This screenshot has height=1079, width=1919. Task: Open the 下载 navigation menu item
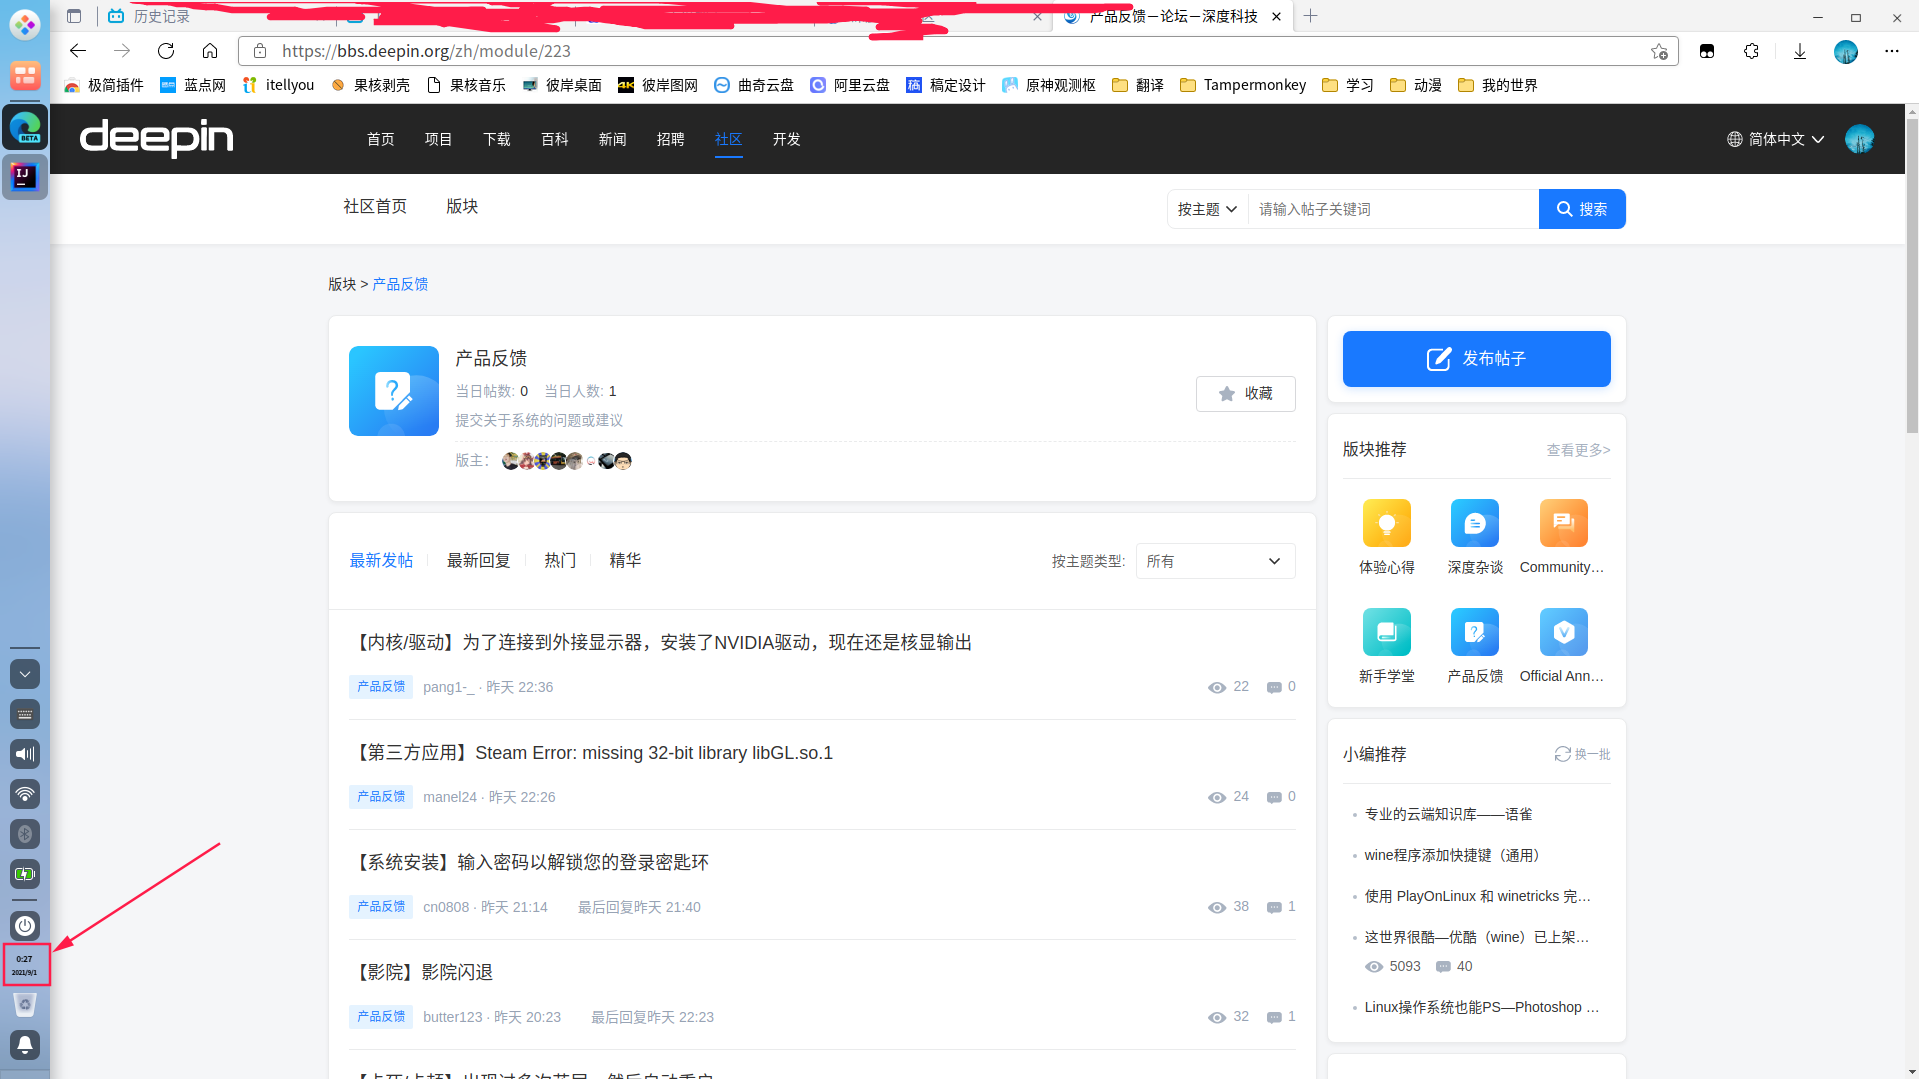point(497,139)
